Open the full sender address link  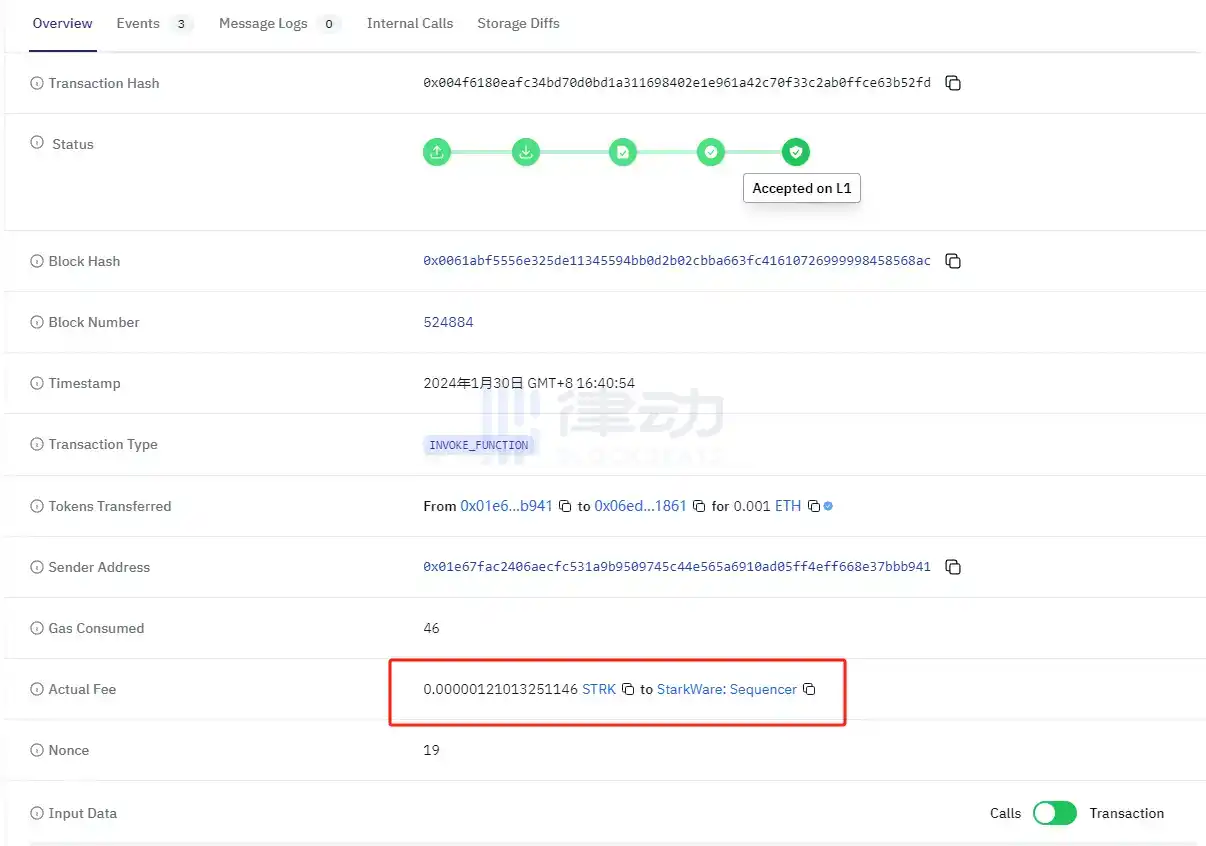tap(676, 567)
